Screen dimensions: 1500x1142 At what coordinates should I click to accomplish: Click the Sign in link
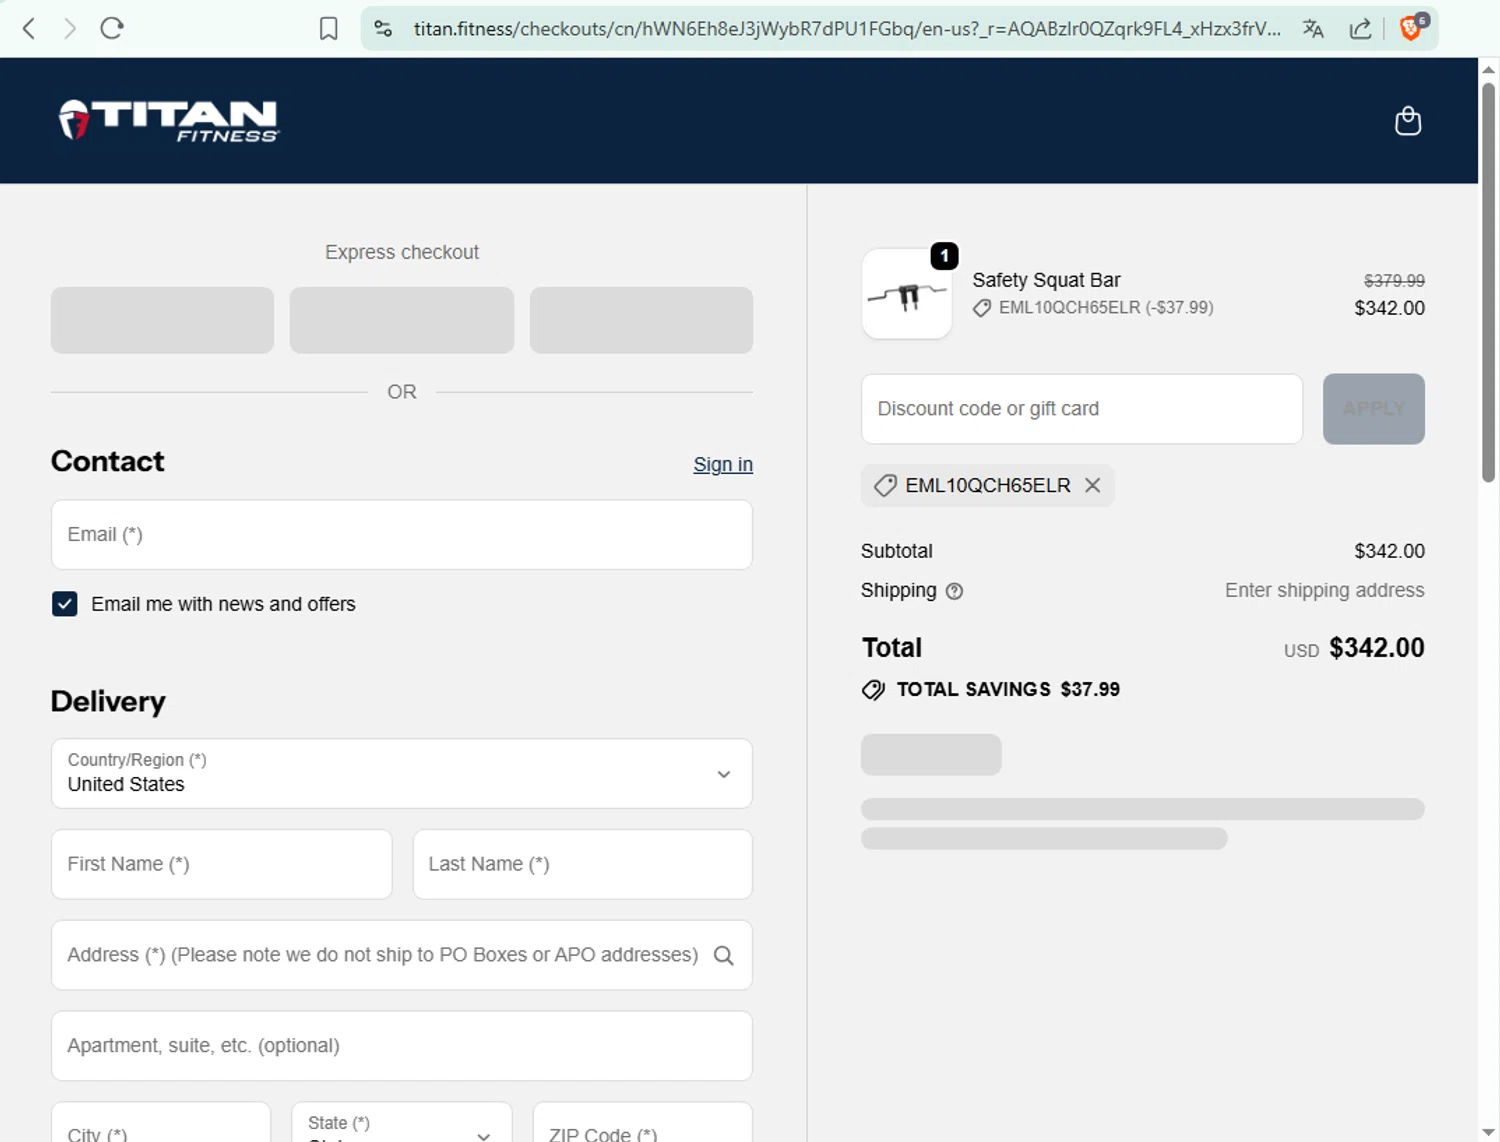723,464
